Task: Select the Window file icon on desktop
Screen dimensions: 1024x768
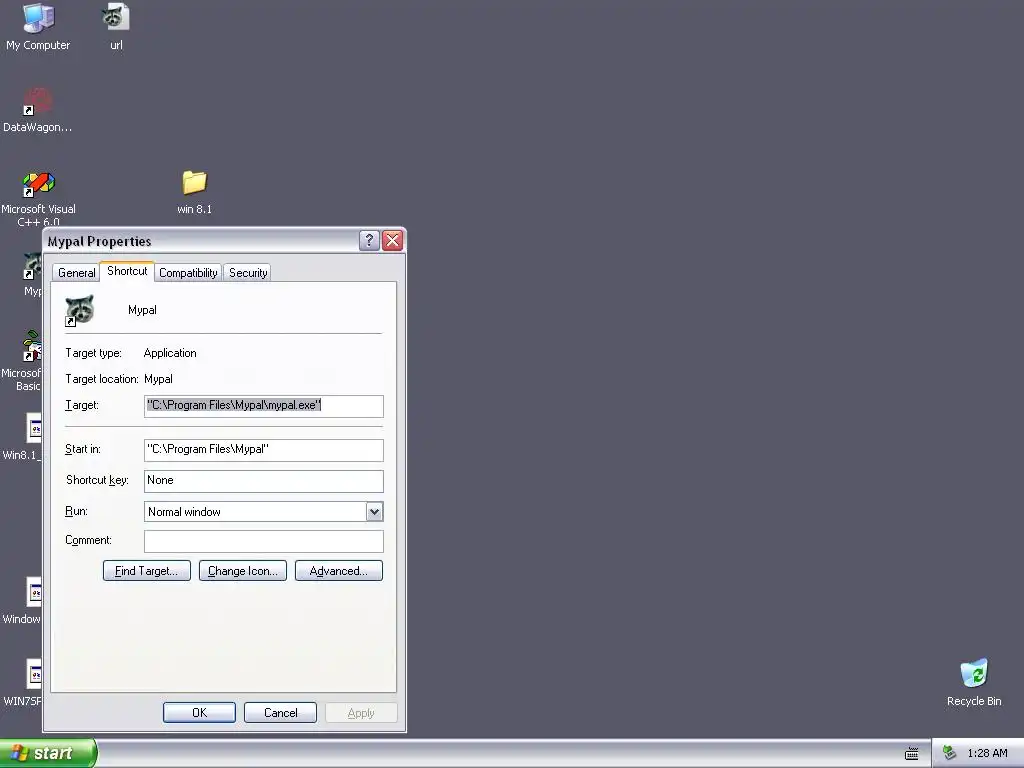Action: pyautogui.click(x=33, y=592)
